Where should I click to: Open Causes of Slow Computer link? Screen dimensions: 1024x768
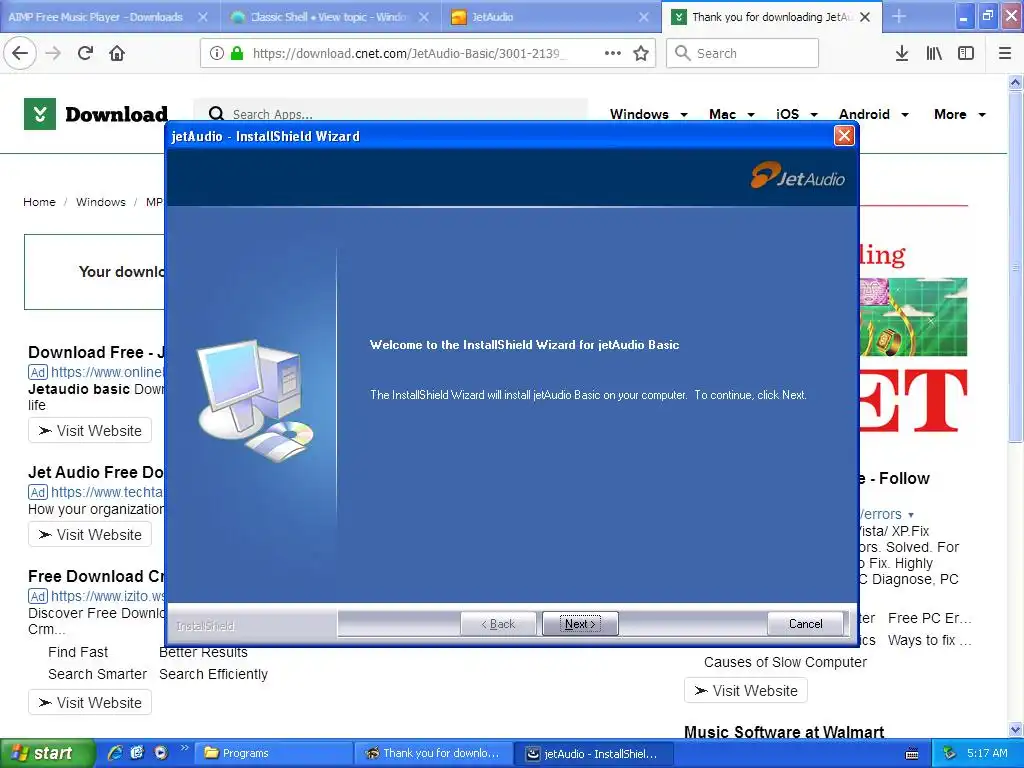[785, 662]
